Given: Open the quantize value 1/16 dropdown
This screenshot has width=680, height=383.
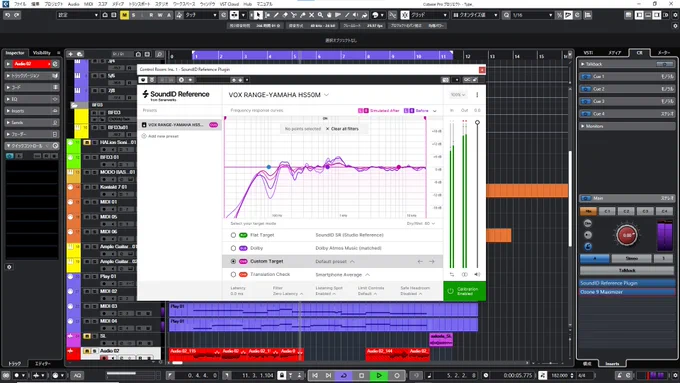Looking at the screenshot, I should click(533, 15).
